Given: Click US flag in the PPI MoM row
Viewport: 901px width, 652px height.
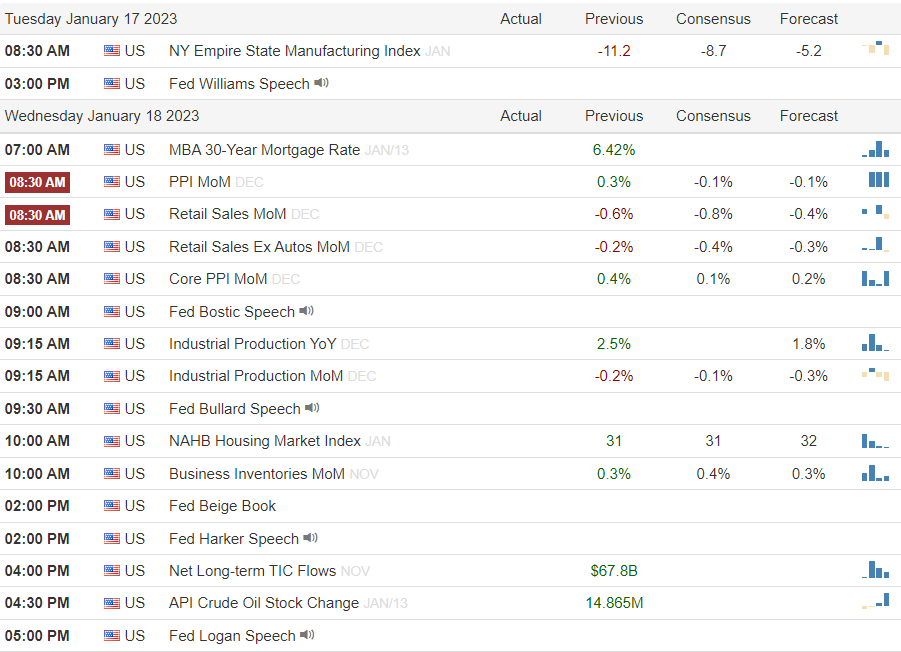Looking at the screenshot, I should coord(111,182).
